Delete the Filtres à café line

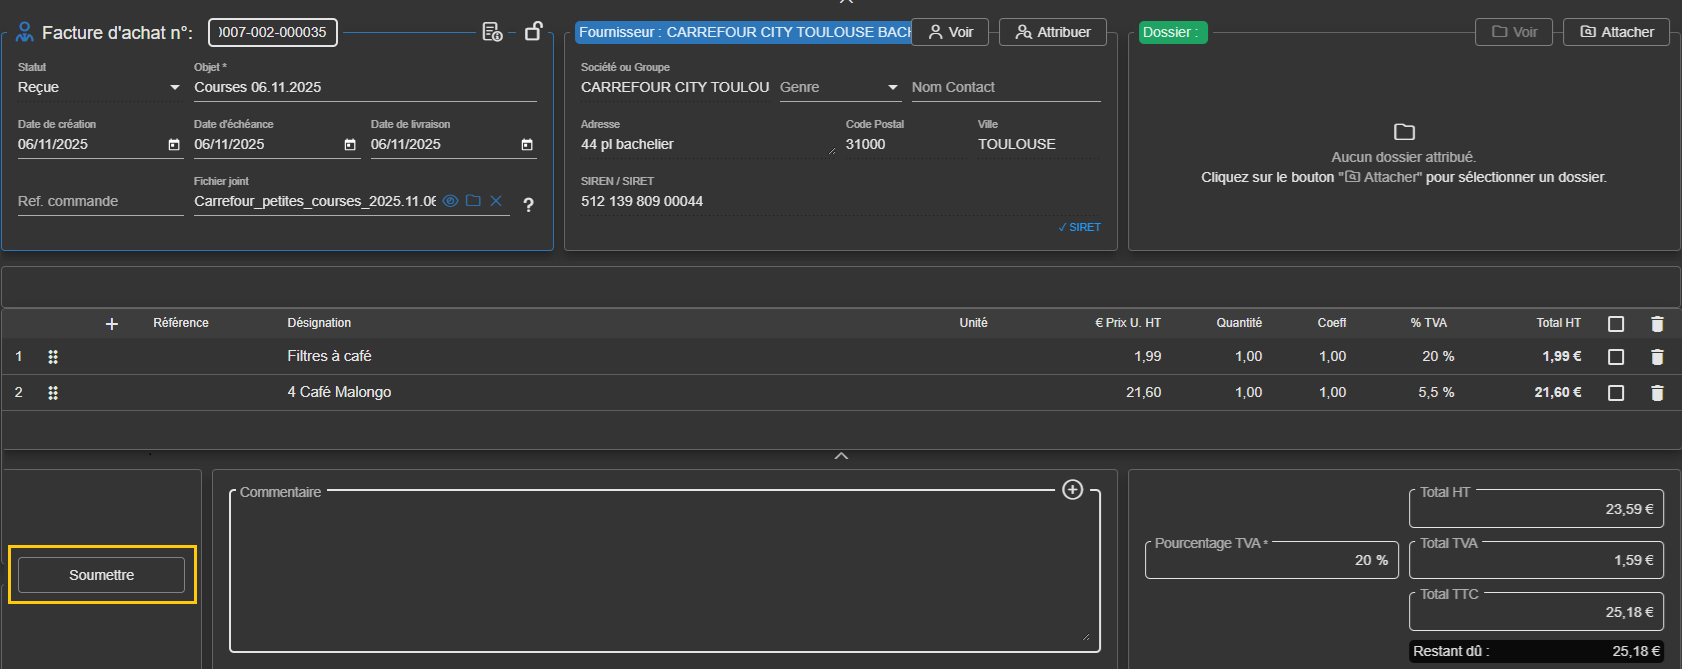click(x=1657, y=357)
